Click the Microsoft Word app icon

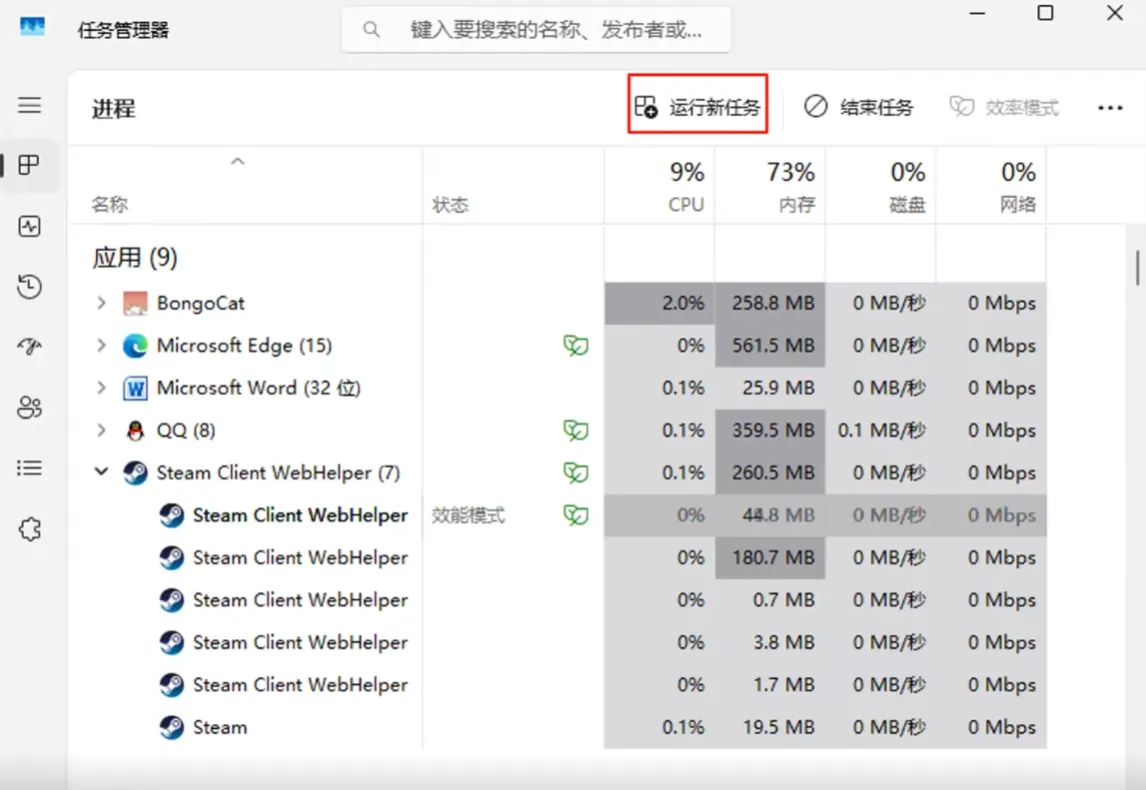[x=135, y=388]
